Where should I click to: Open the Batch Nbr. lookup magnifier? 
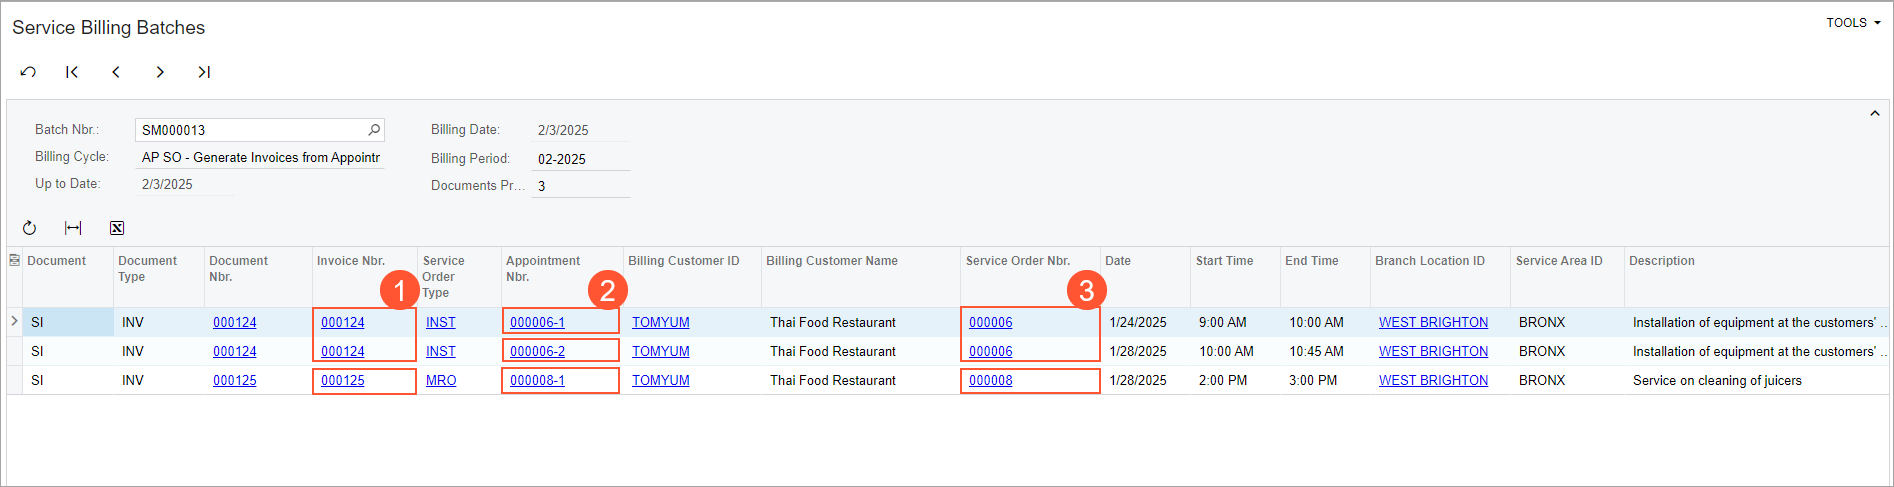click(x=374, y=130)
